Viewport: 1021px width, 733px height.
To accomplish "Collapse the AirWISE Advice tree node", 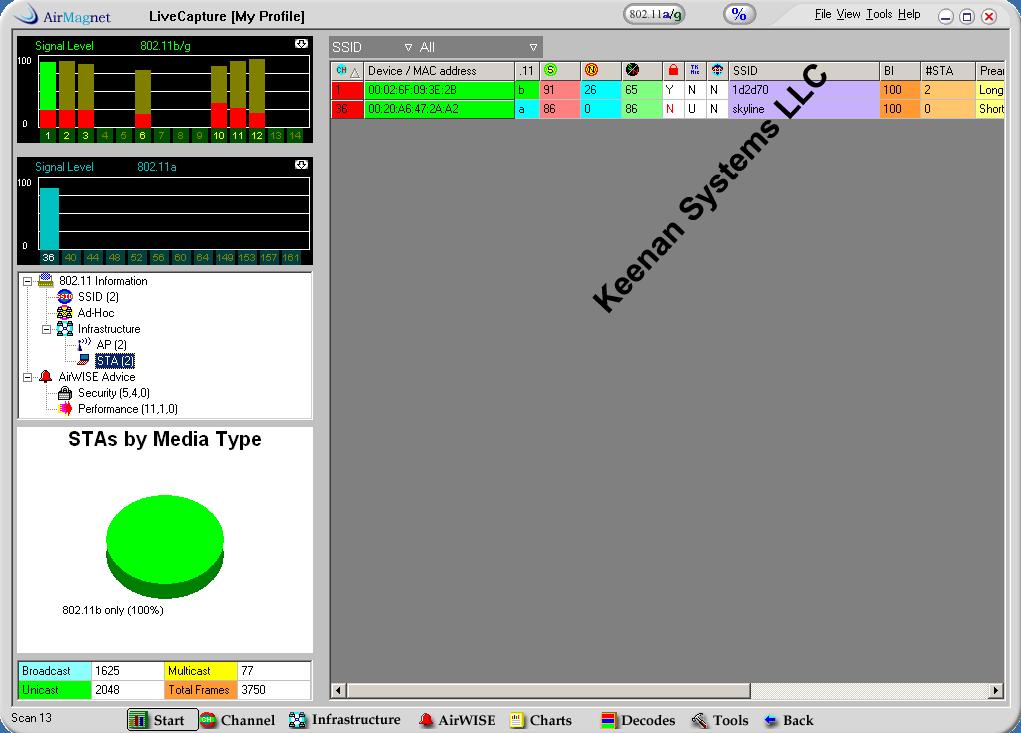I will (27, 378).
